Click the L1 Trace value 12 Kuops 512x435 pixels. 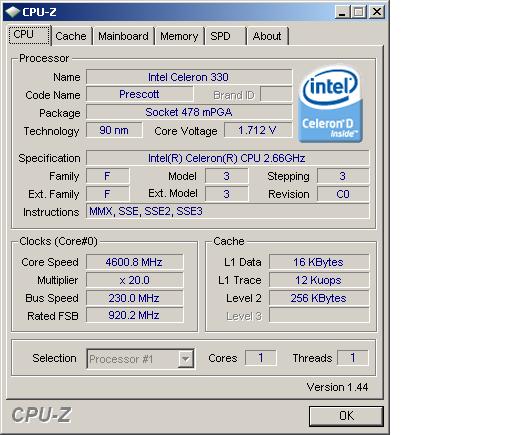(x=319, y=280)
